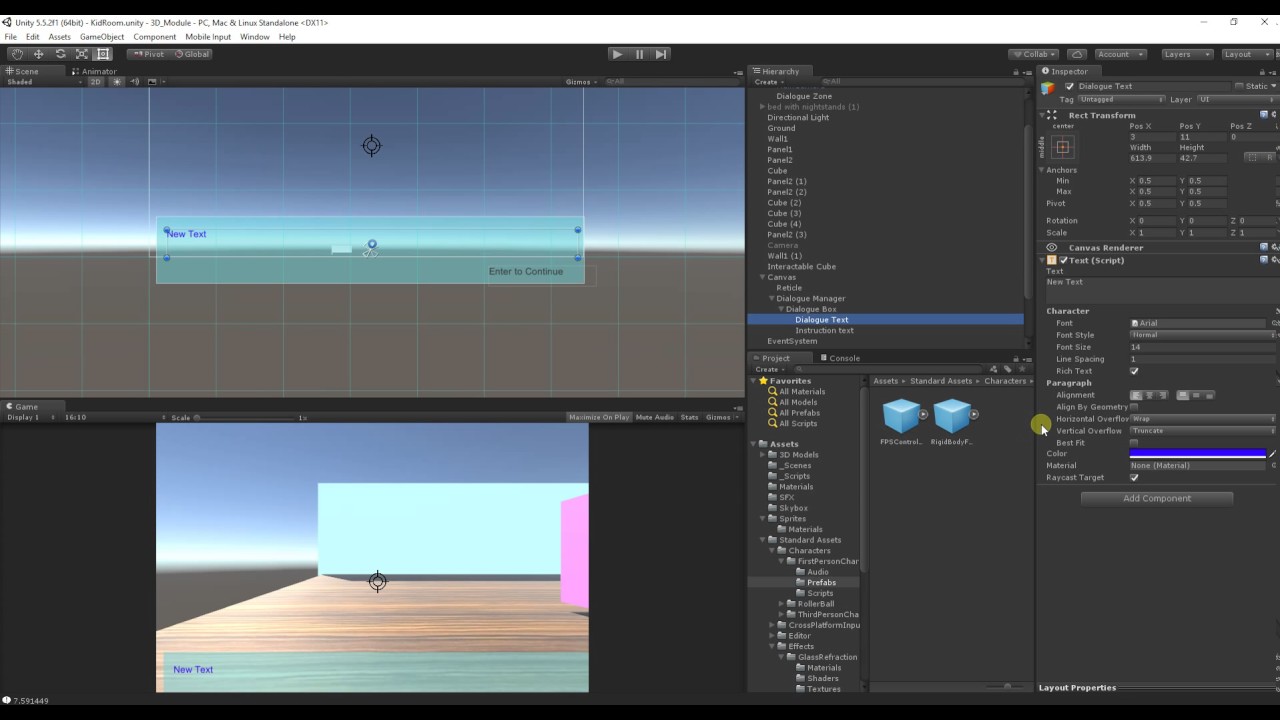The height and width of the screenshot is (720, 1280).
Task: Expand the FirstPersonCharacter folder in Project panel
Action: coord(781,561)
